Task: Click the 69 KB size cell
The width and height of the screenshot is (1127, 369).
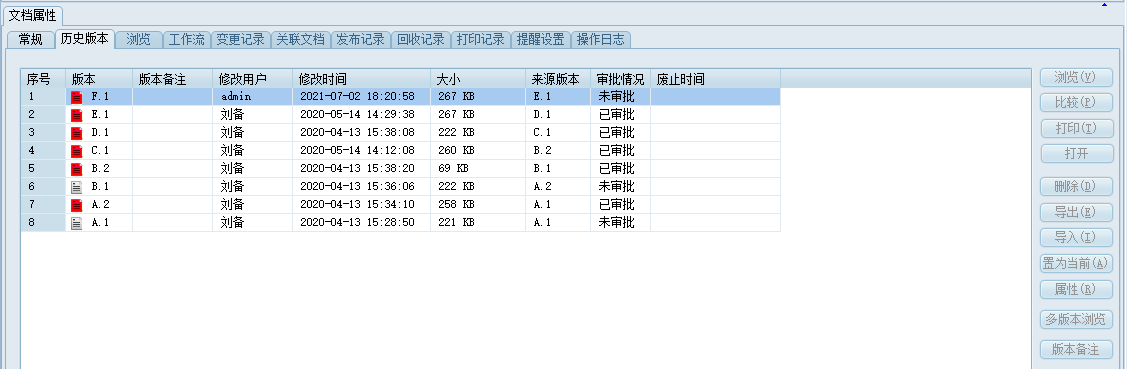Action: pos(478,168)
